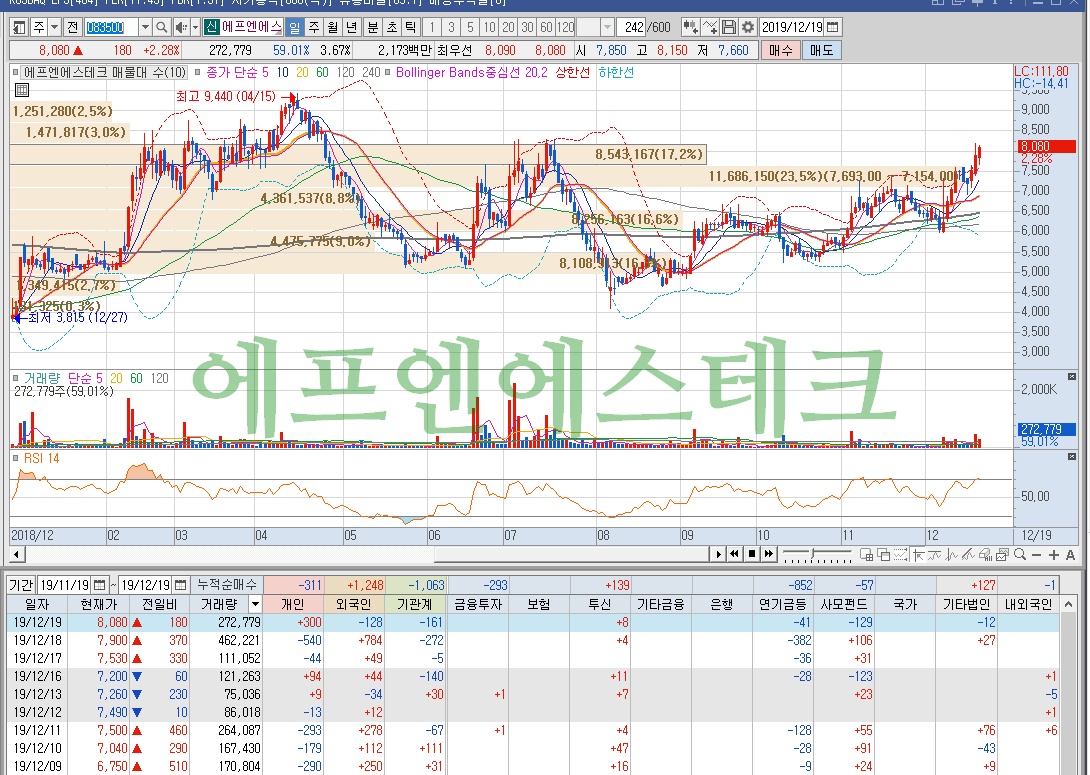Open the 거래량 column dropdown arrow
This screenshot has width=1090, height=775.
click(255, 605)
